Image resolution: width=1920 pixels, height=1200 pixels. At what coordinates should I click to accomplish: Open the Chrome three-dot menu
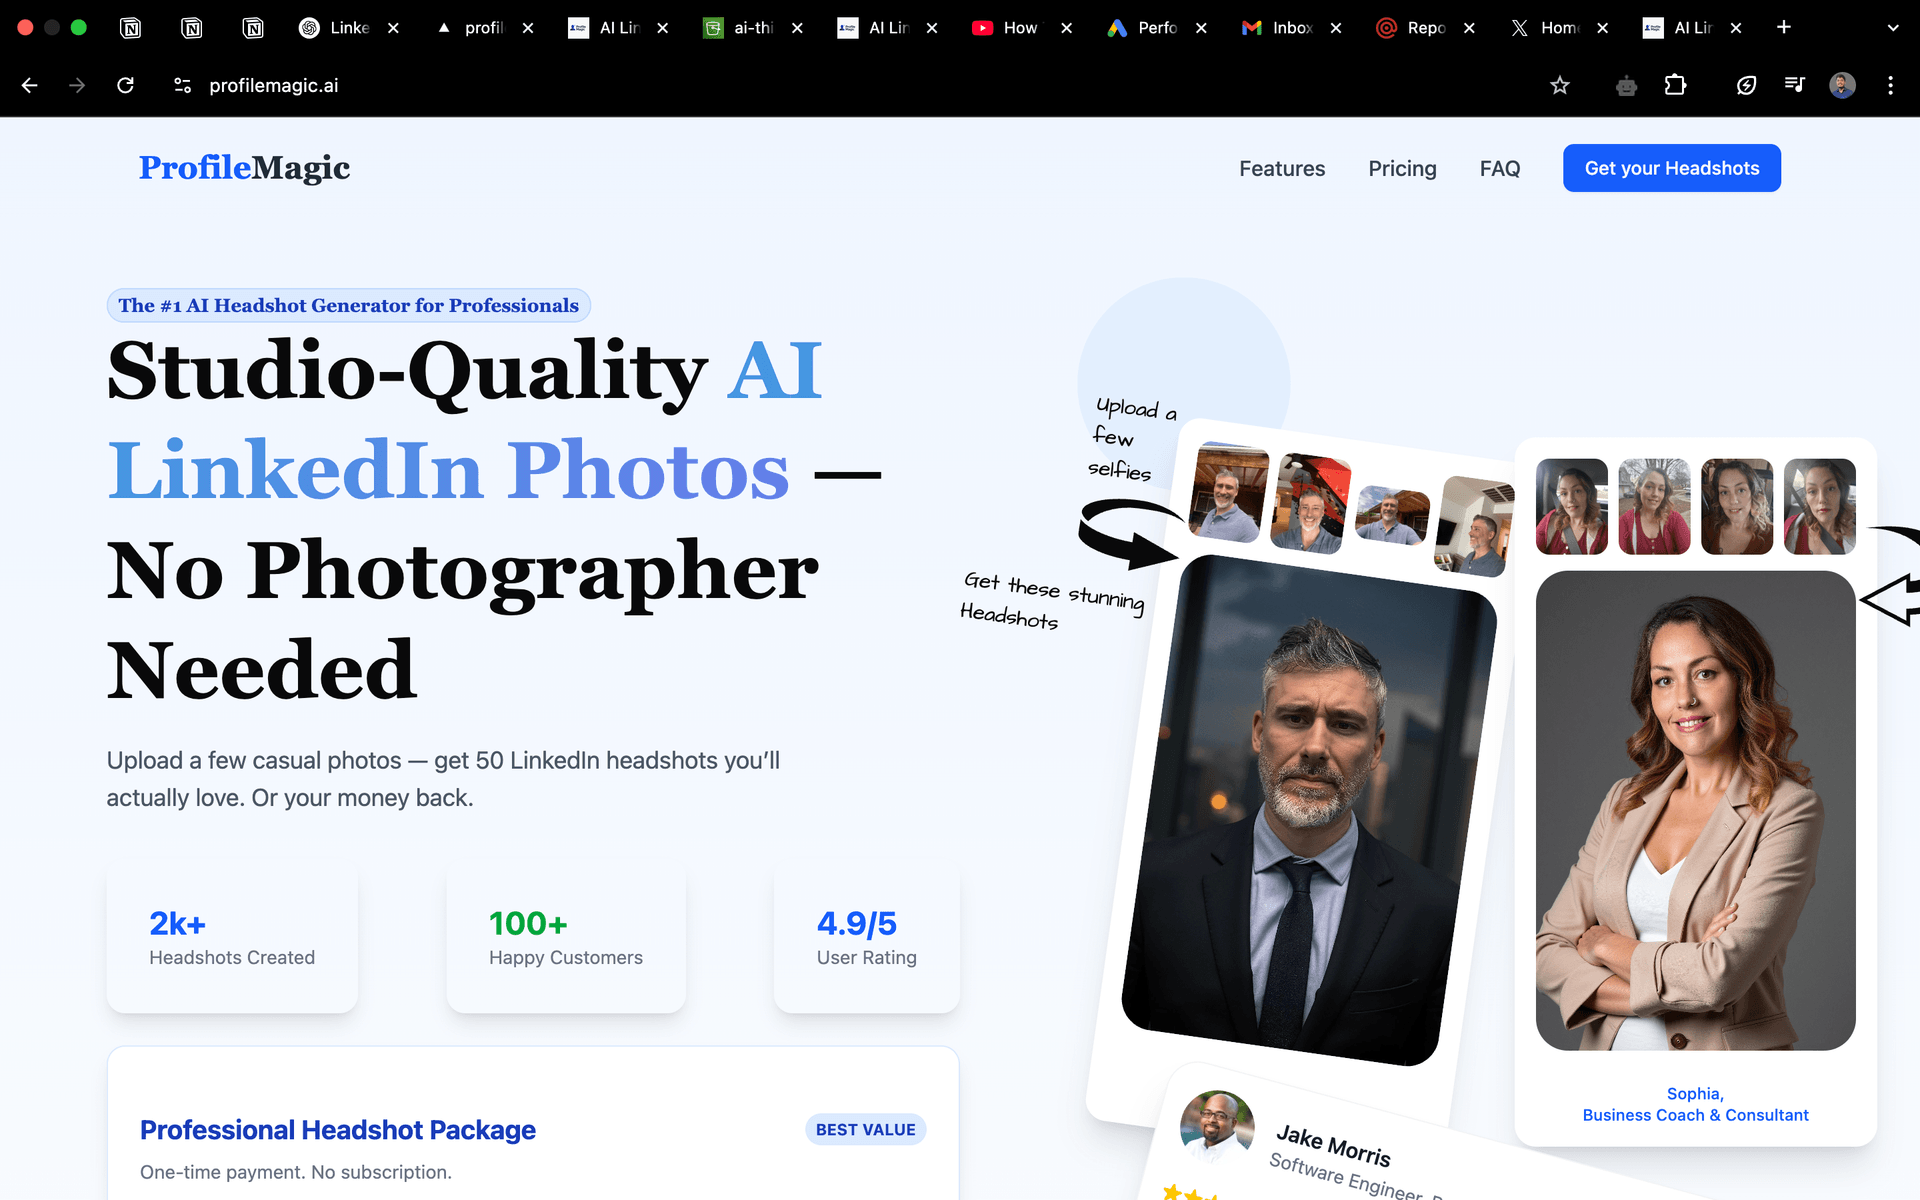[1890, 86]
